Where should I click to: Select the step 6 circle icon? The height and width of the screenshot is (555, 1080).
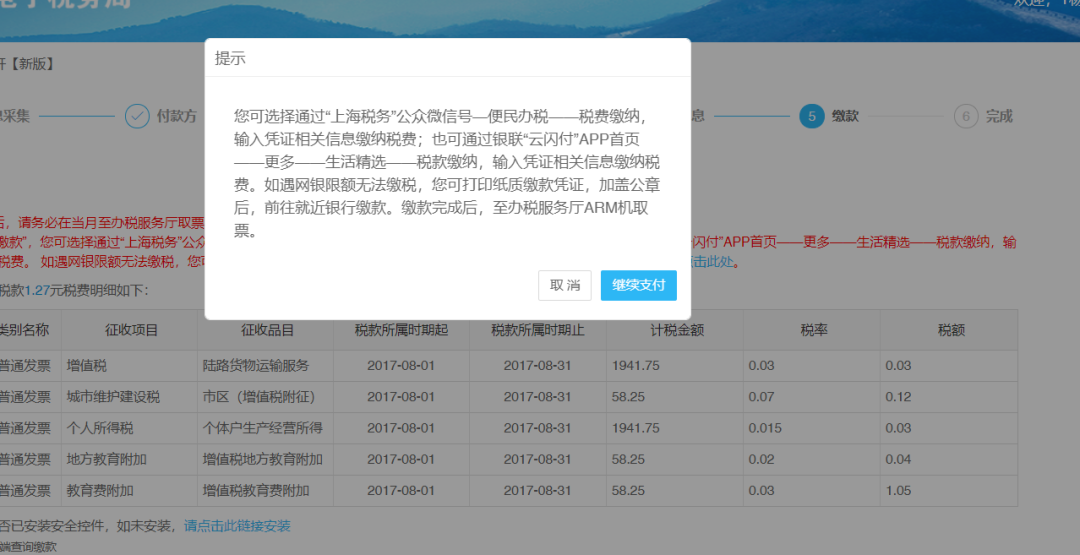[x=965, y=116]
